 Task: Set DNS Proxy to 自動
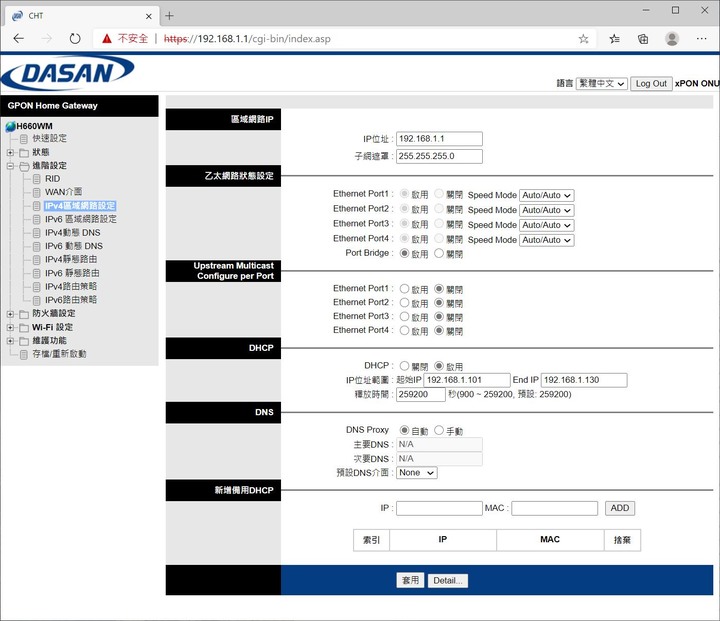[404, 430]
